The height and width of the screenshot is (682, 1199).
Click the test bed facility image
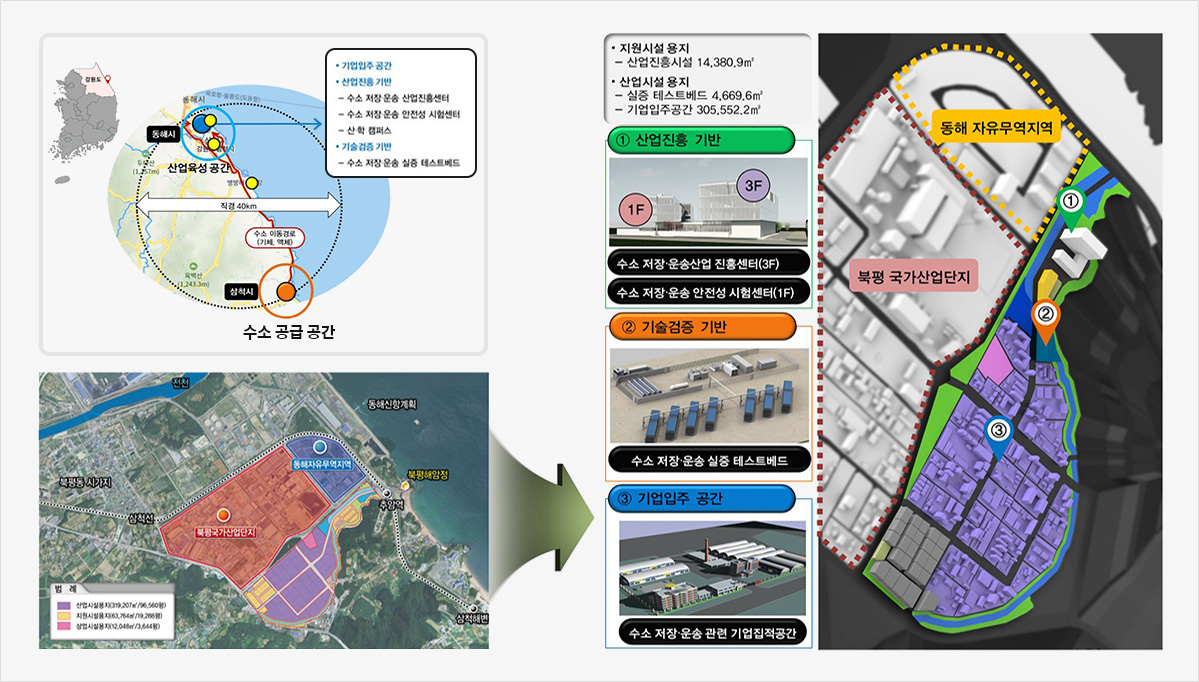709,396
